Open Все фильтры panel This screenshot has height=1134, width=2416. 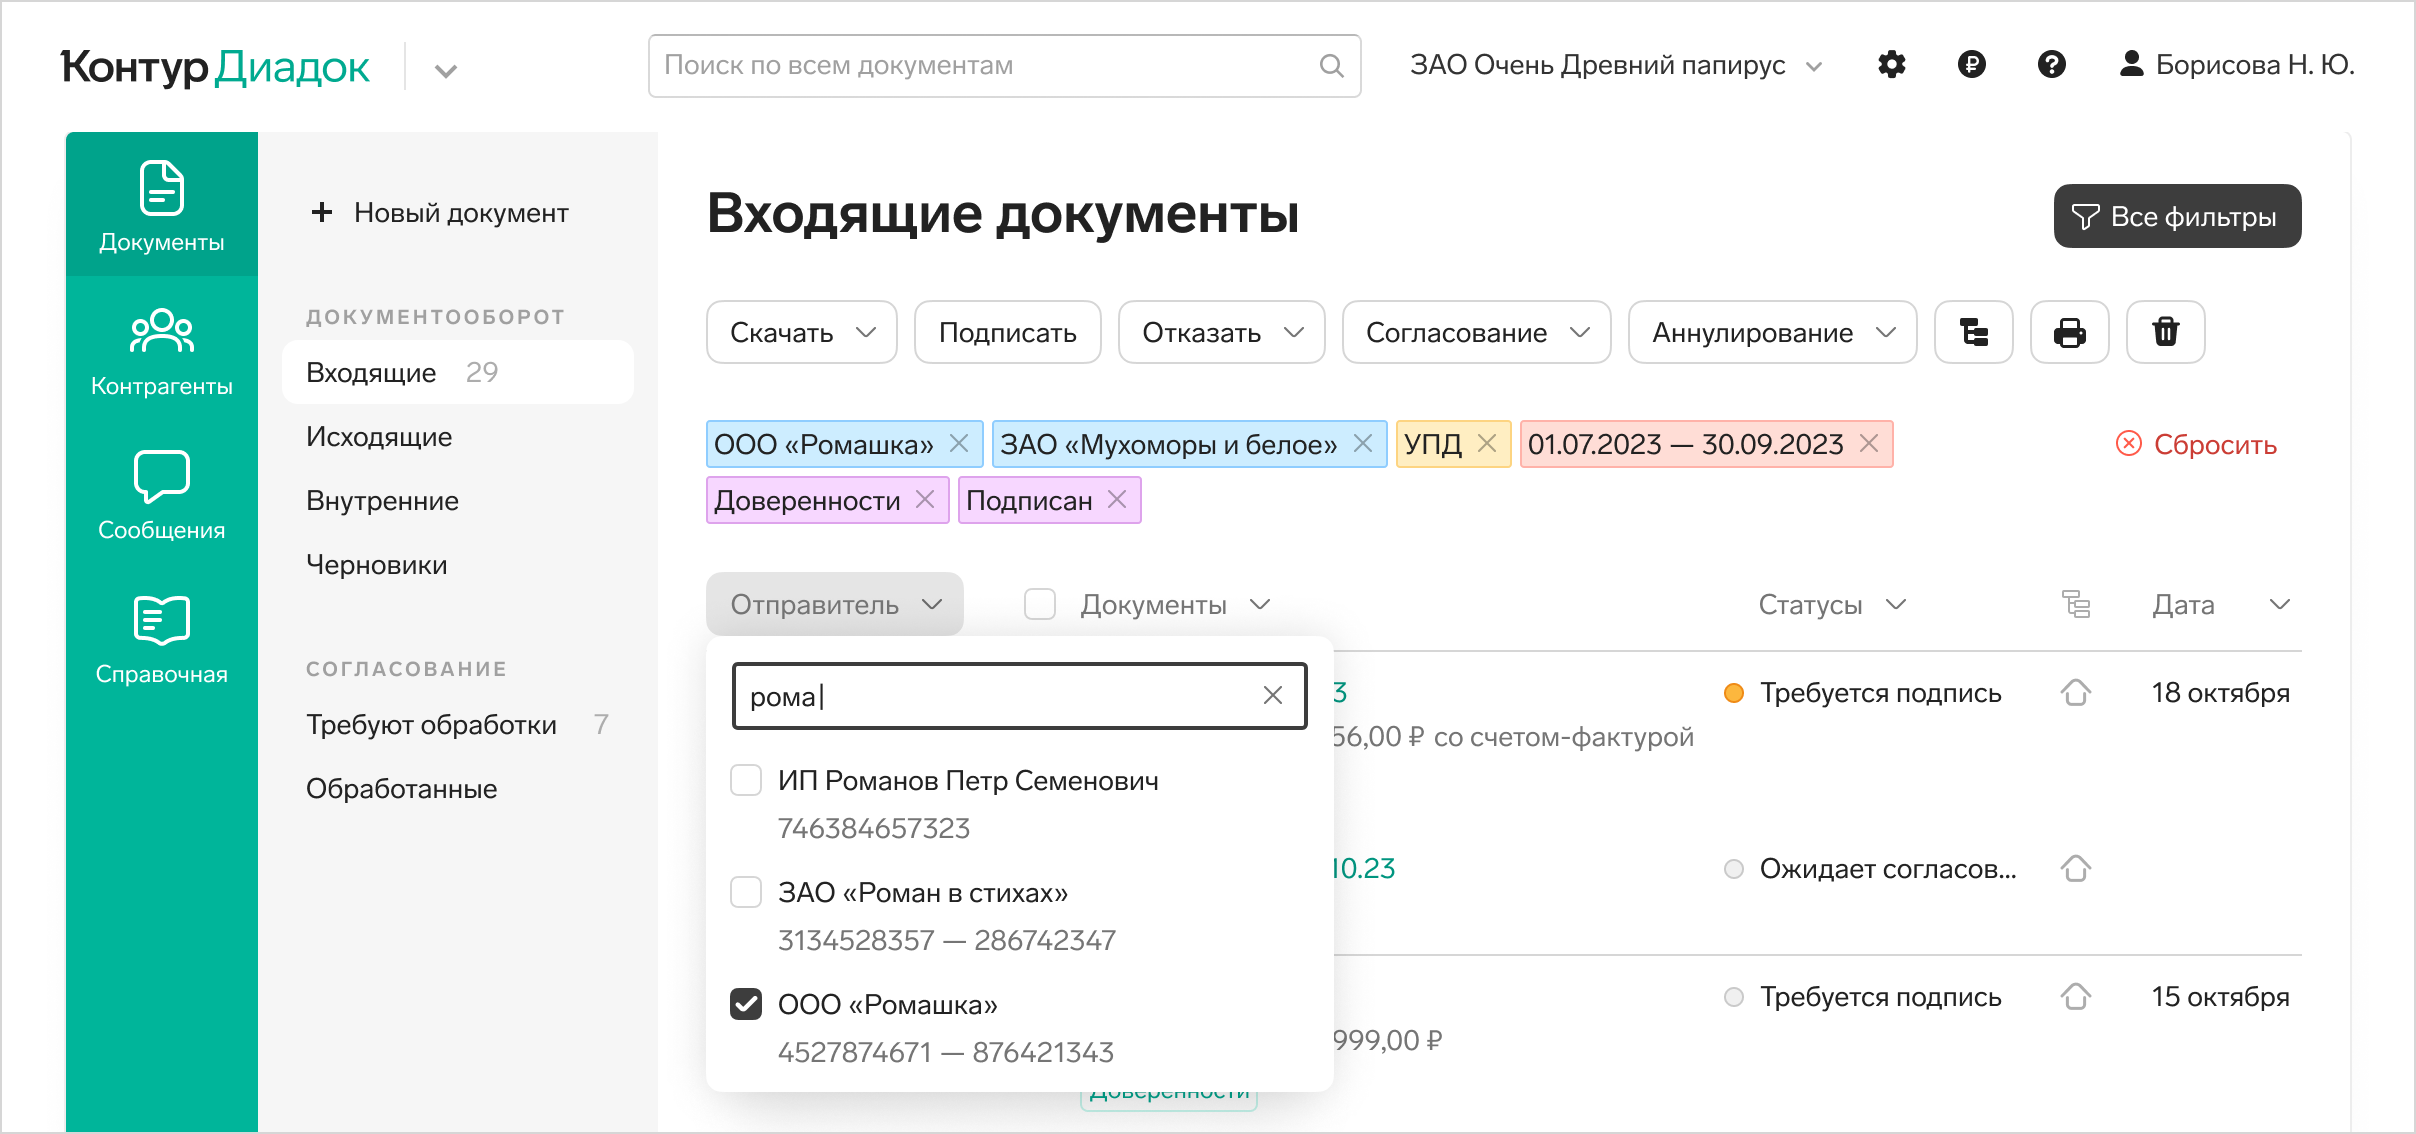tap(2177, 216)
